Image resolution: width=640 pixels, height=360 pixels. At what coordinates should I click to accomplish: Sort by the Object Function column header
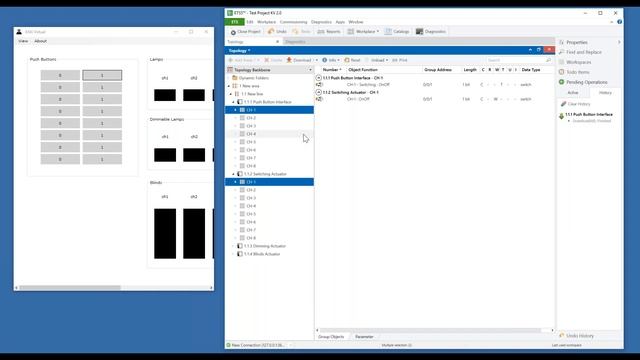coord(362,70)
